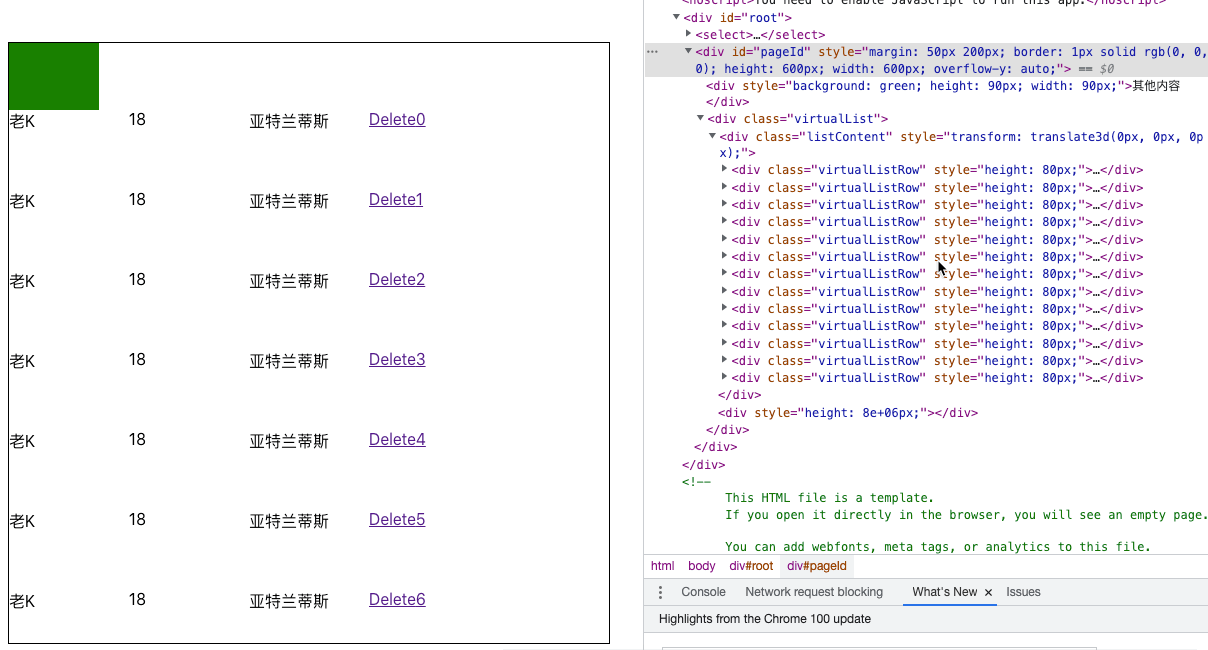Click the "This HTML file is a template." comment
Image resolution: width=1208 pixels, height=650 pixels.
[829, 498]
